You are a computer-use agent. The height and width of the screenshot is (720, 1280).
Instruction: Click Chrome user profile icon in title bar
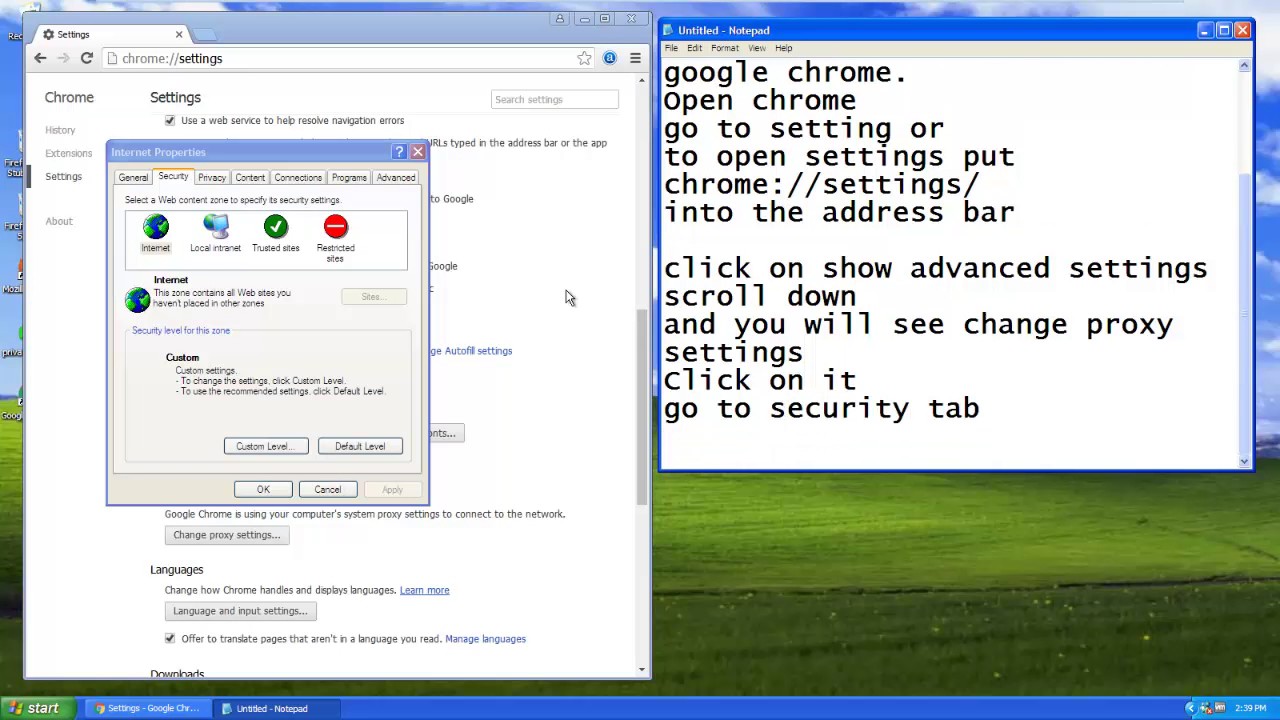point(560,19)
